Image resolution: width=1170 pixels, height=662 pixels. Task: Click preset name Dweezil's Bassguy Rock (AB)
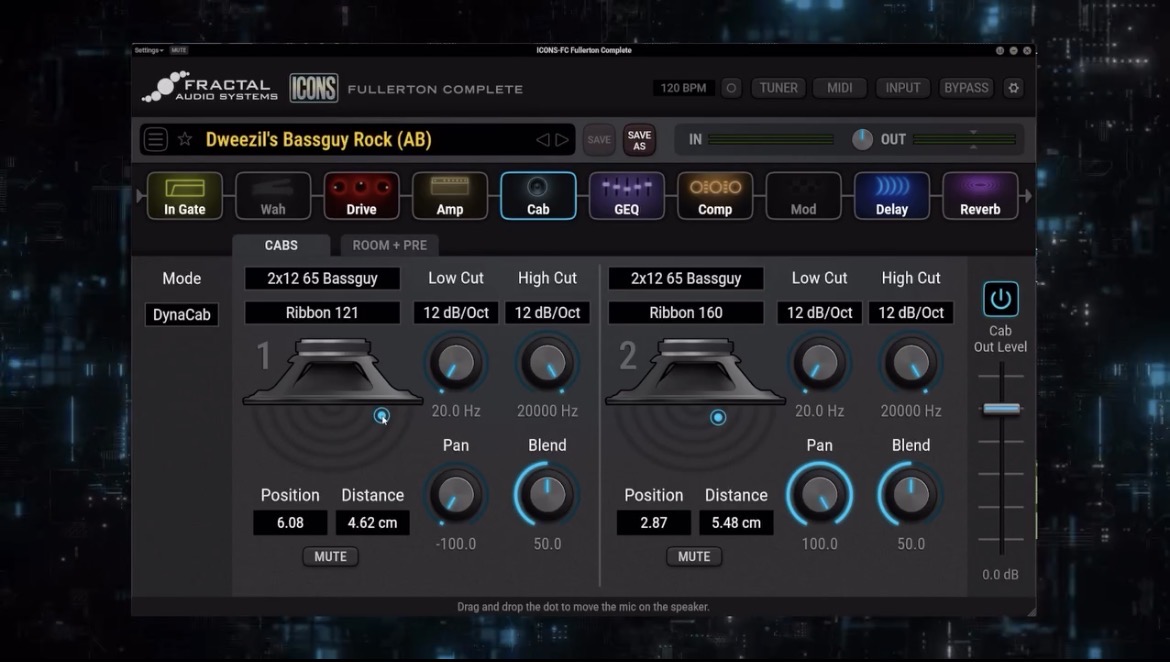coord(319,140)
